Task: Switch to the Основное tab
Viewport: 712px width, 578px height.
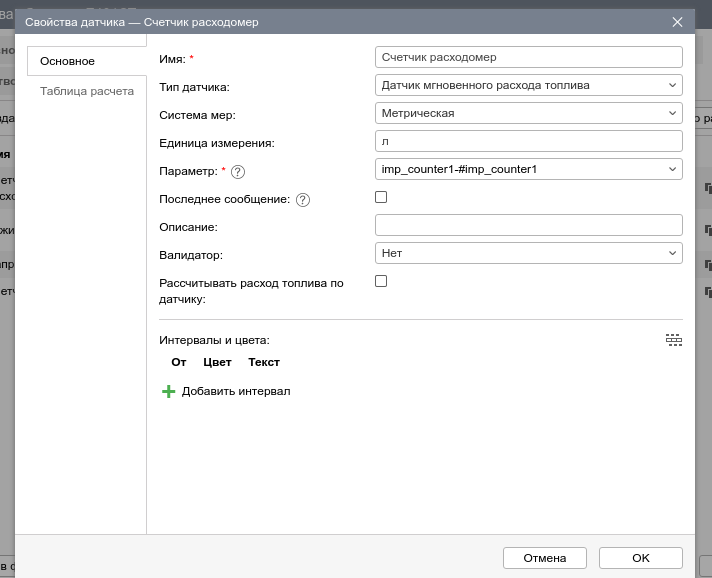Action: (x=67, y=61)
